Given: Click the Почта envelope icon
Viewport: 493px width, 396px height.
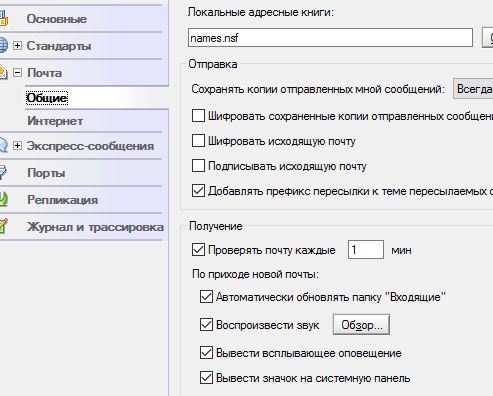Looking at the screenshot, I should coord(3,72).
